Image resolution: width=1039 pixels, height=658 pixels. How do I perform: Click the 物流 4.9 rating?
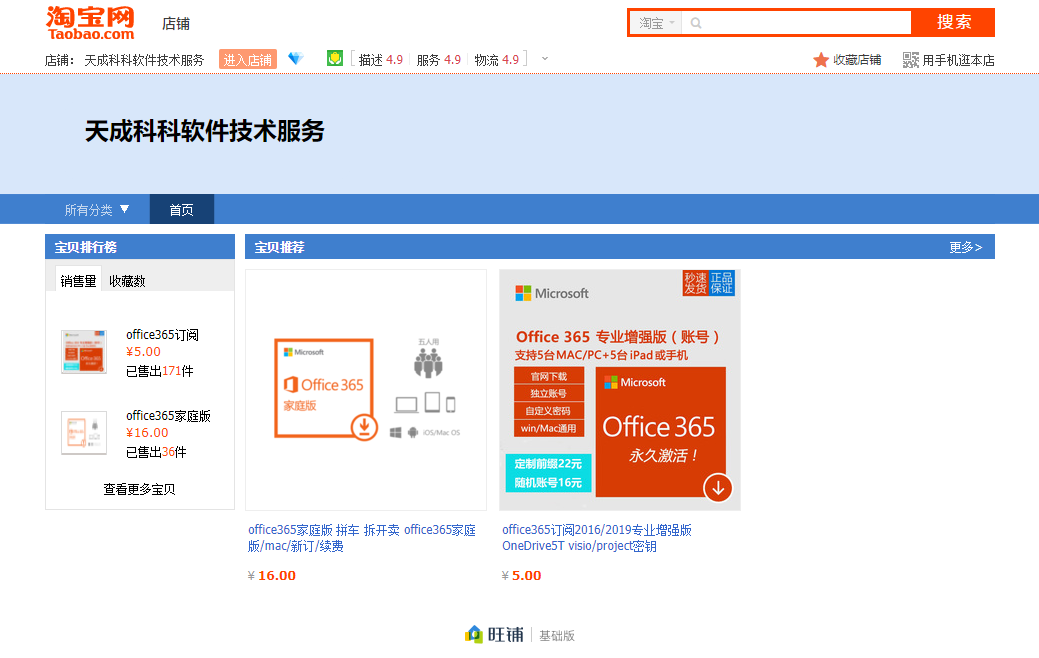pyautogui.click(x=497, y=60)
